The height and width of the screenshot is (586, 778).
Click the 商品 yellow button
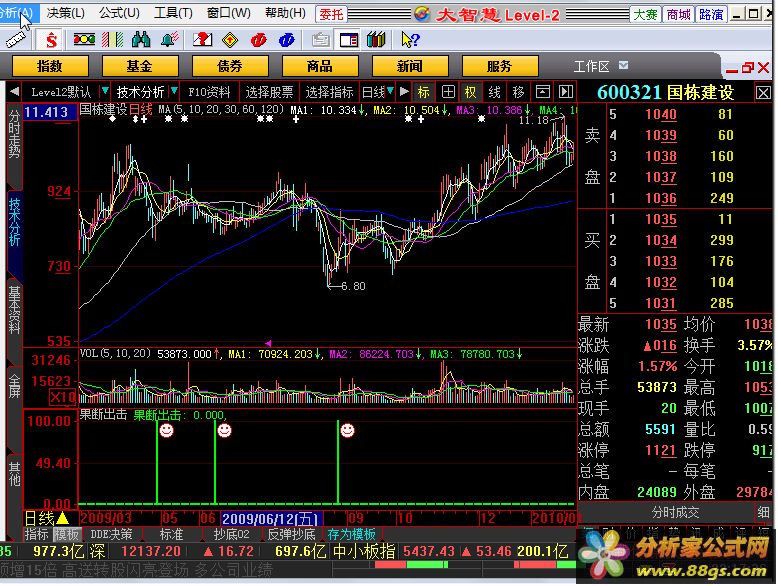pos(320,66)
